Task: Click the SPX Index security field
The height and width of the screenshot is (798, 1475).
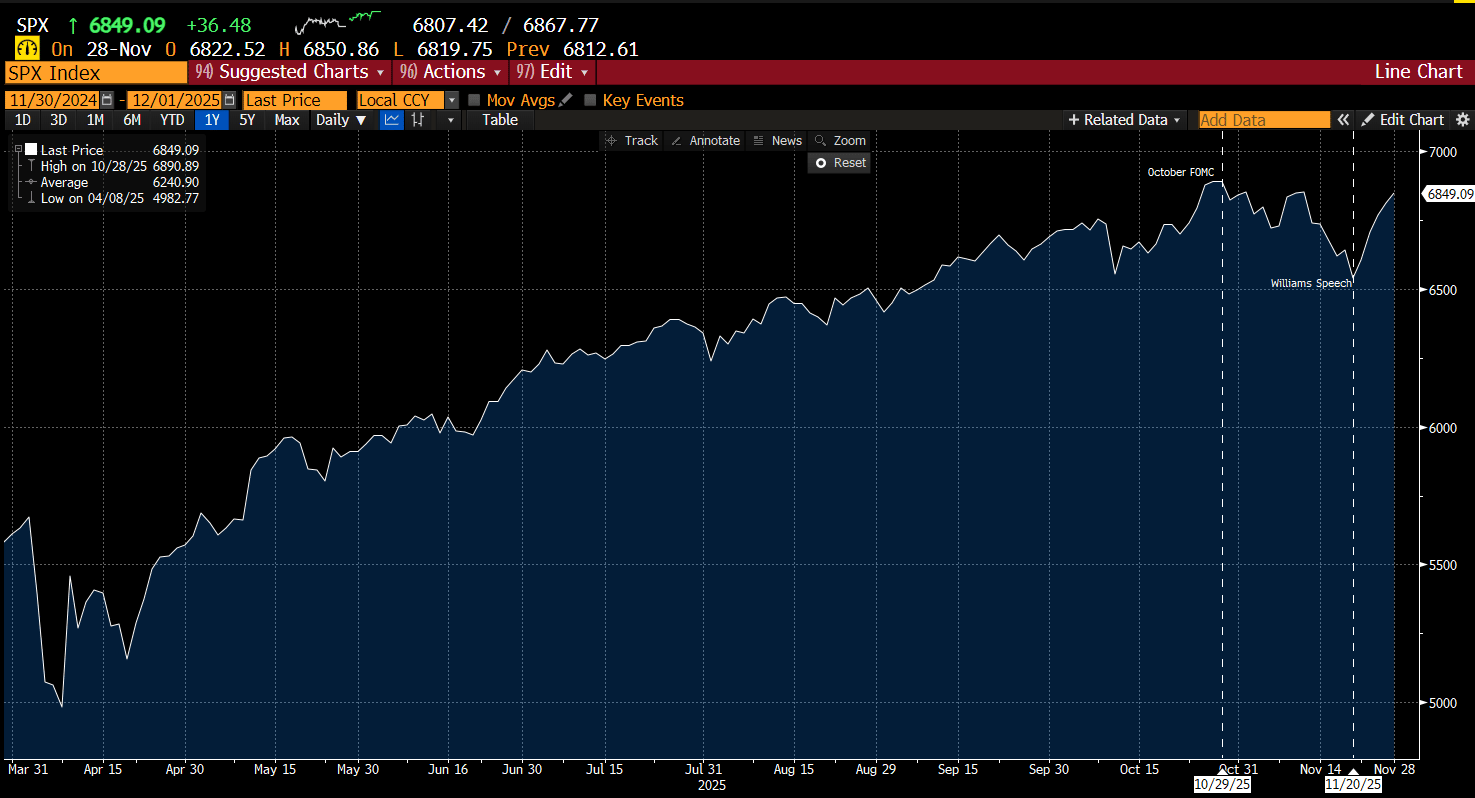Action: pyautogui.click(x=96, y=72)
